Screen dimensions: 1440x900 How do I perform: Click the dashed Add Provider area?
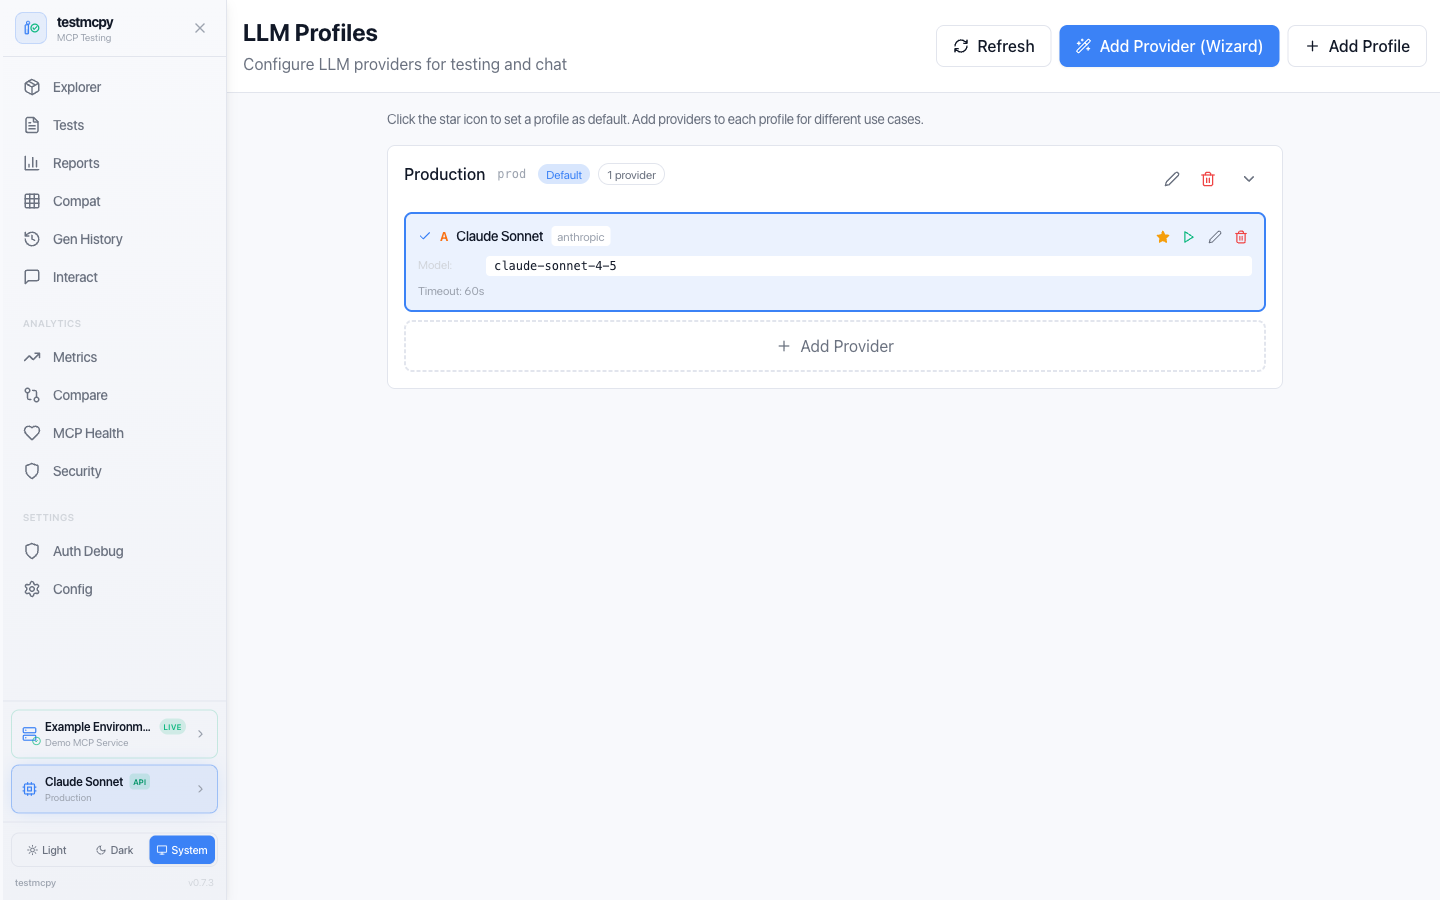point(835,346)
